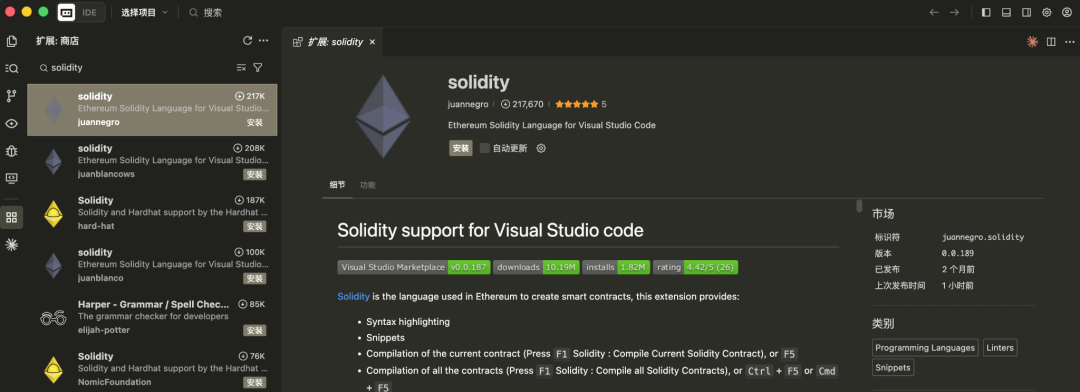Image resolution: width=1080 pixels, height=392 pixels.
Task: Click the filter funnel icon for extensions
Action: (x=258, y=68)
